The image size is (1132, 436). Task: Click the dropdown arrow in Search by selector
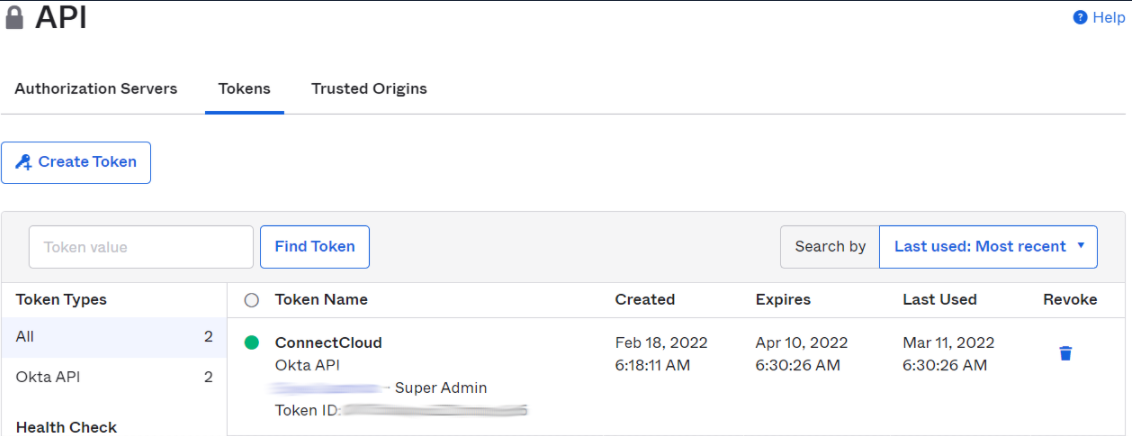click(x=1081, y=246)
